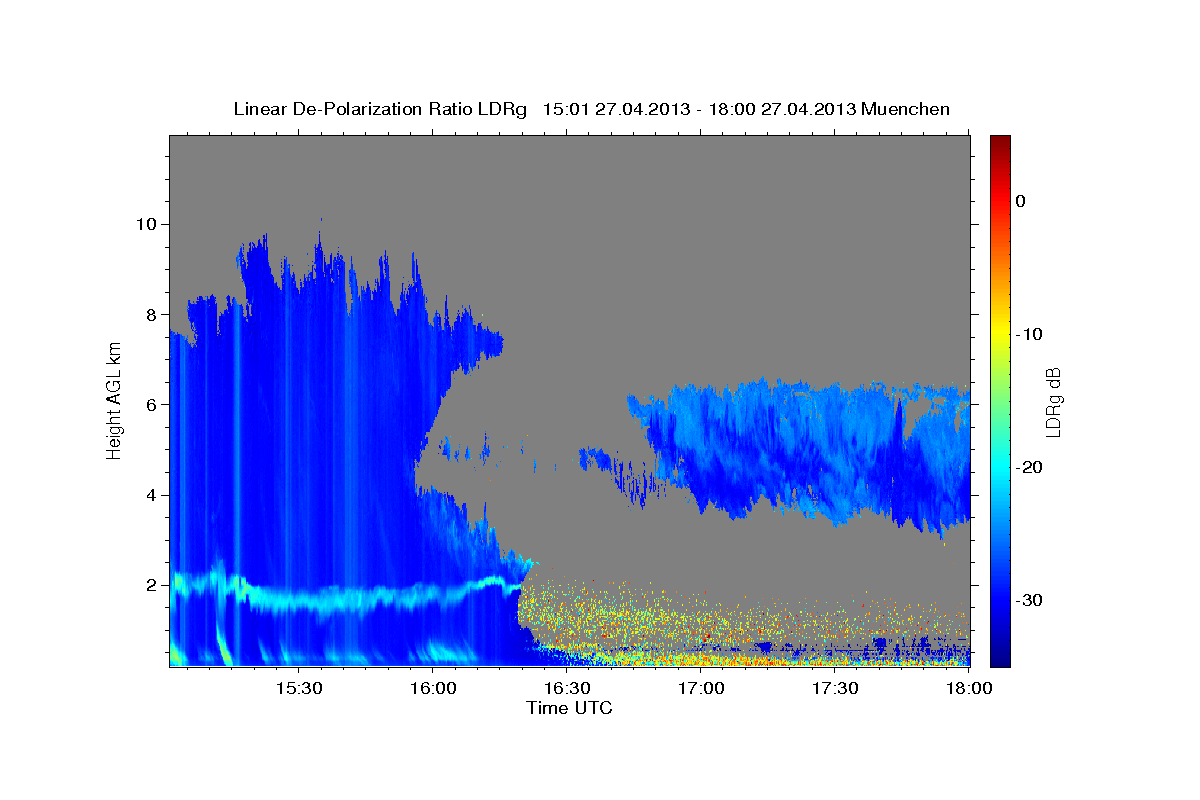
Task: Click the colorbar value 0
Action: click(1020, 201)
